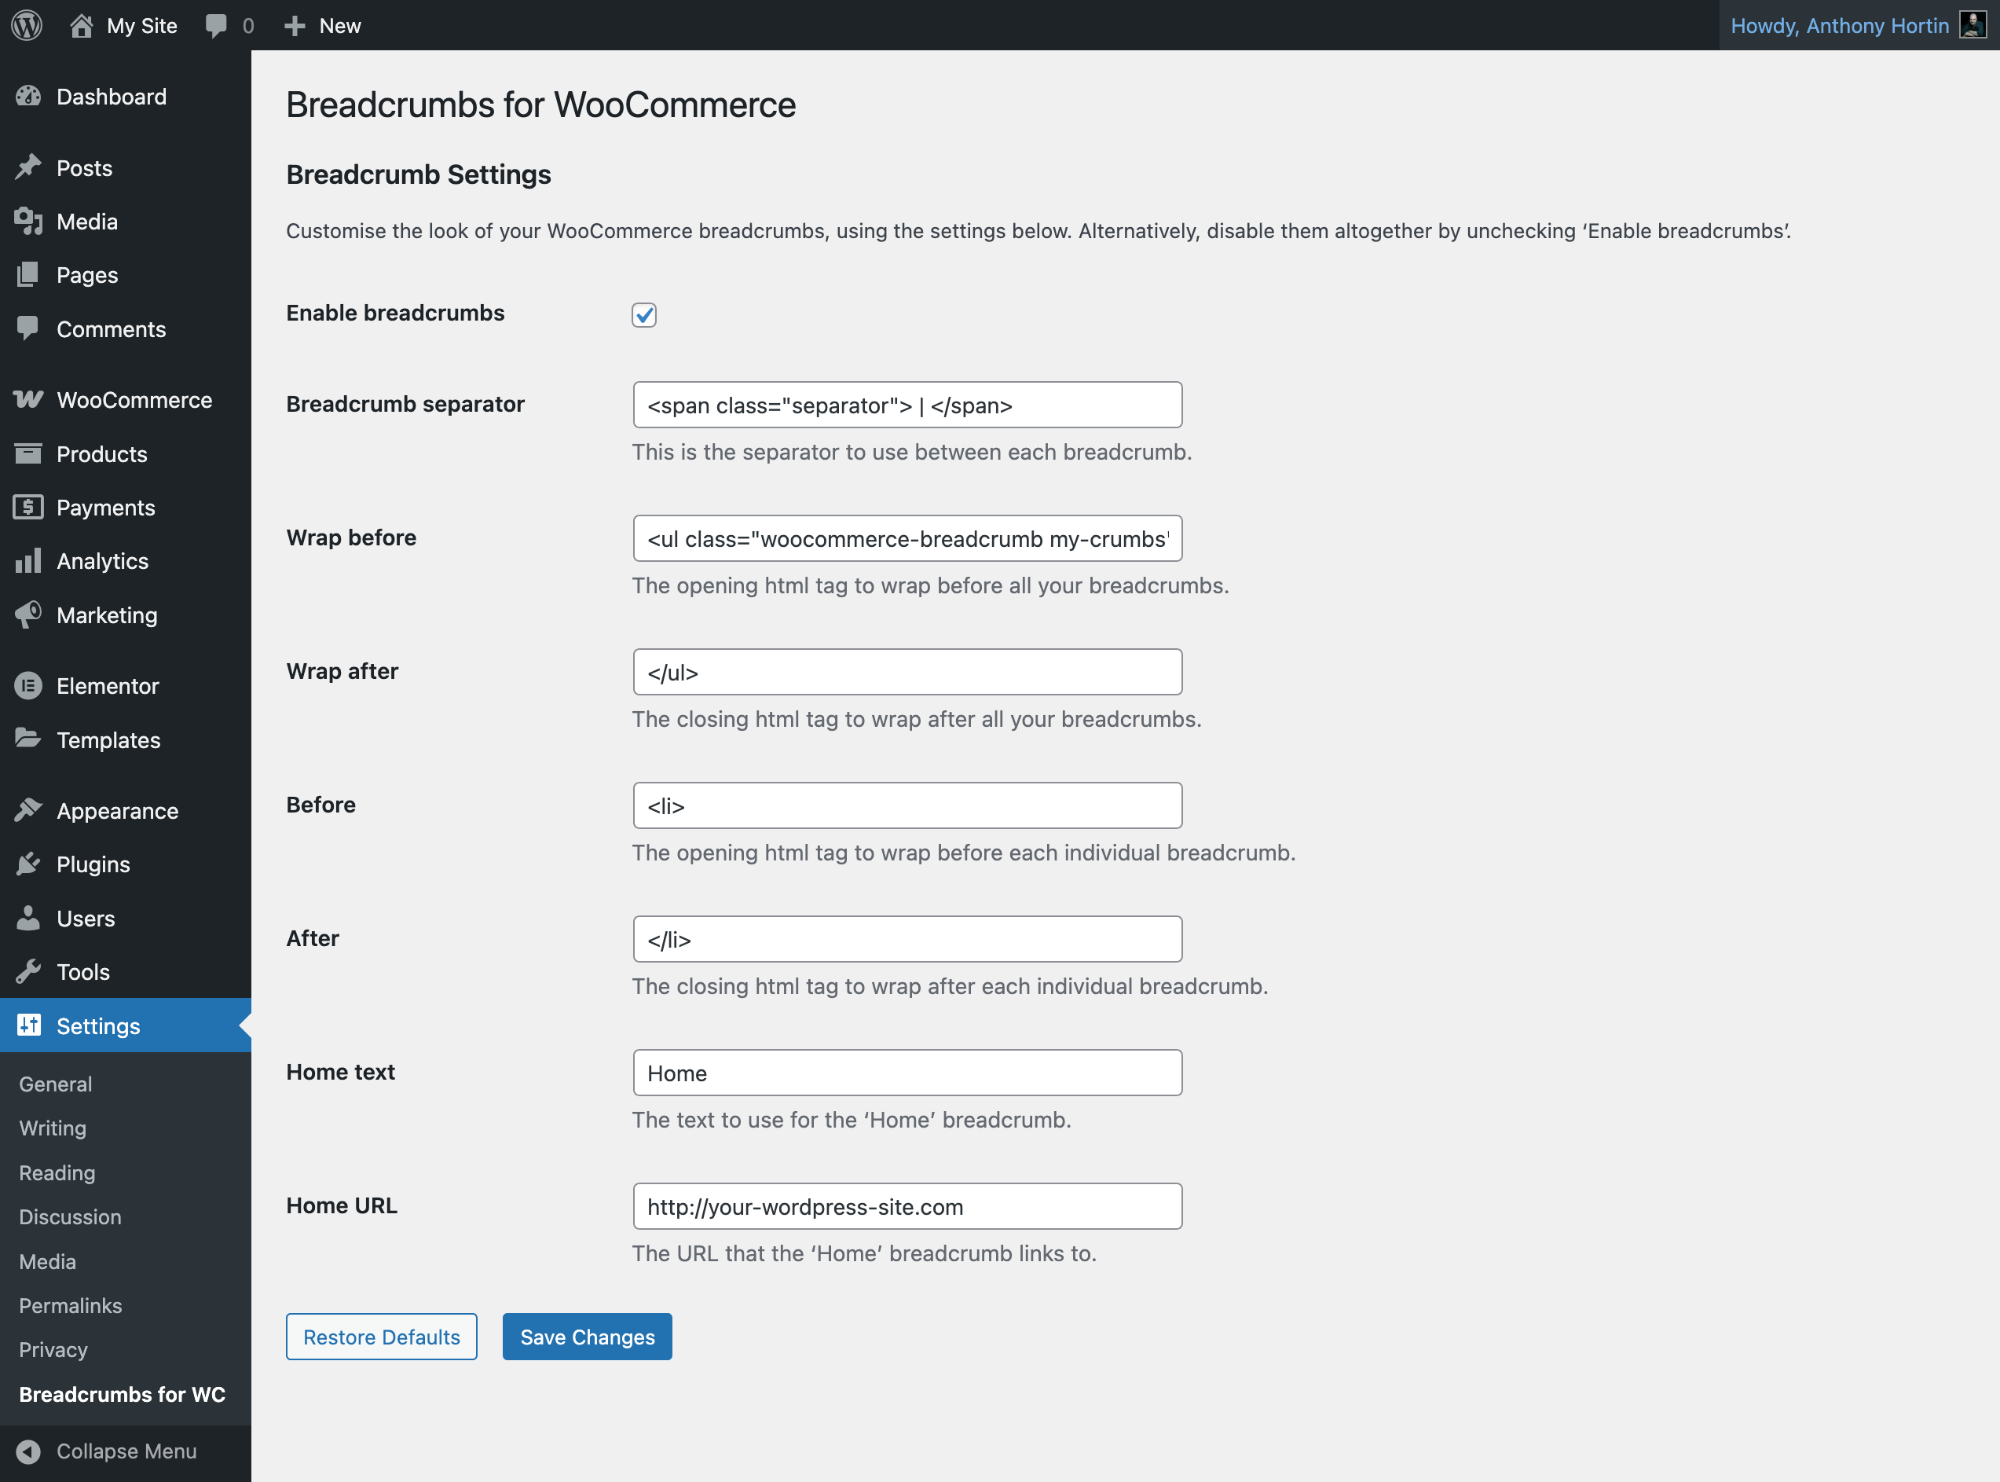Open the Payments sidebar icon
2000x1482 pixels.
click(30, 507)
